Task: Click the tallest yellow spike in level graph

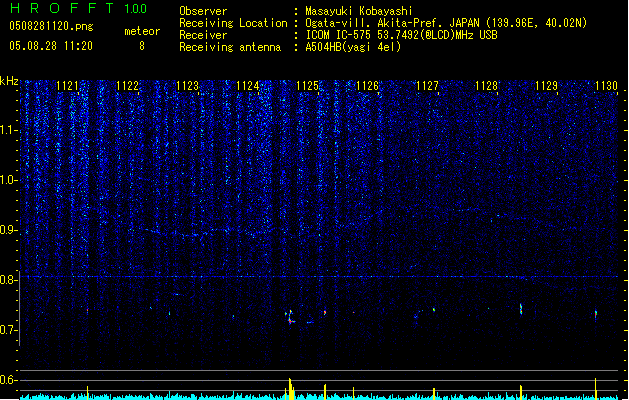Action: coord(290,388)
